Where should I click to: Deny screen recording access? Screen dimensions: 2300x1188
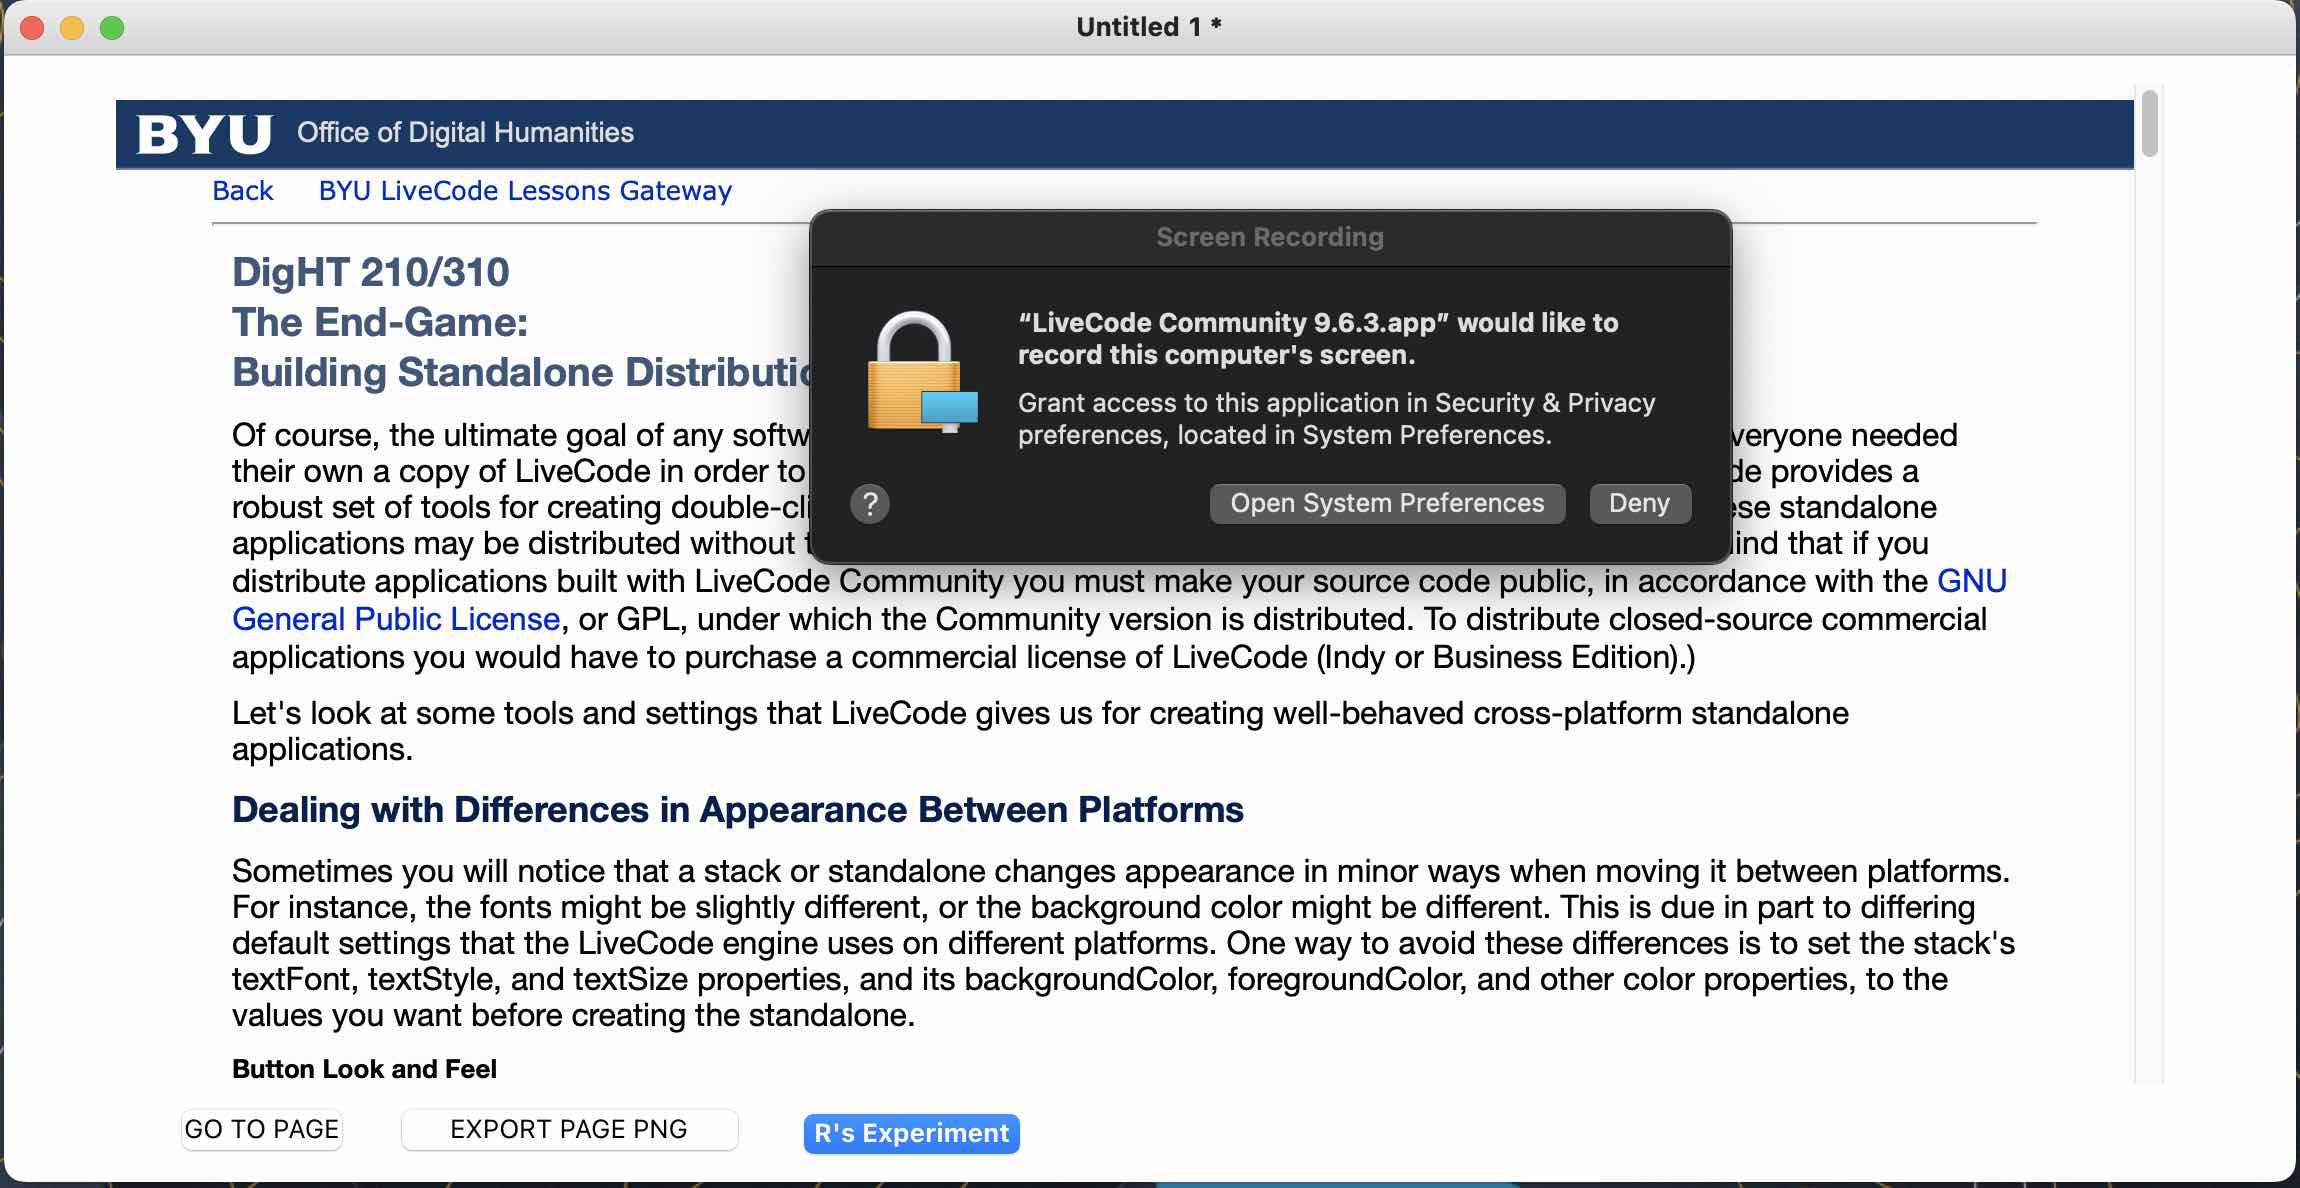click(x=1639, y=503)
